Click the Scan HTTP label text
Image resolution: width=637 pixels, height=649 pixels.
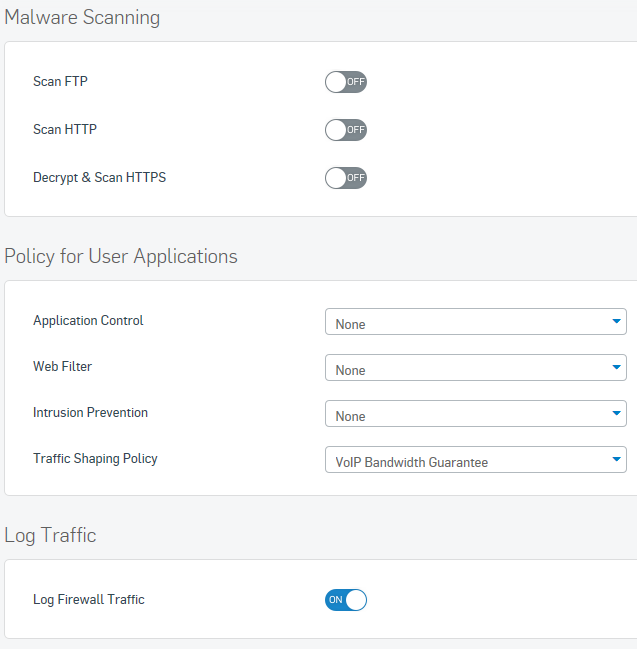[x=65, y=129]
